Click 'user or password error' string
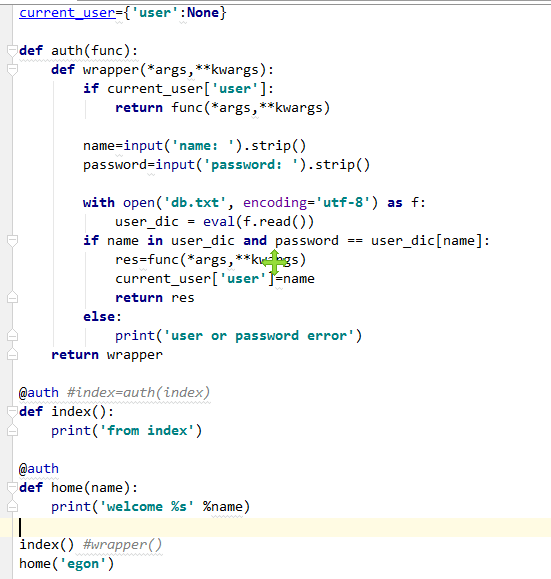Screen dimensions: 551x579 point(259,336)
